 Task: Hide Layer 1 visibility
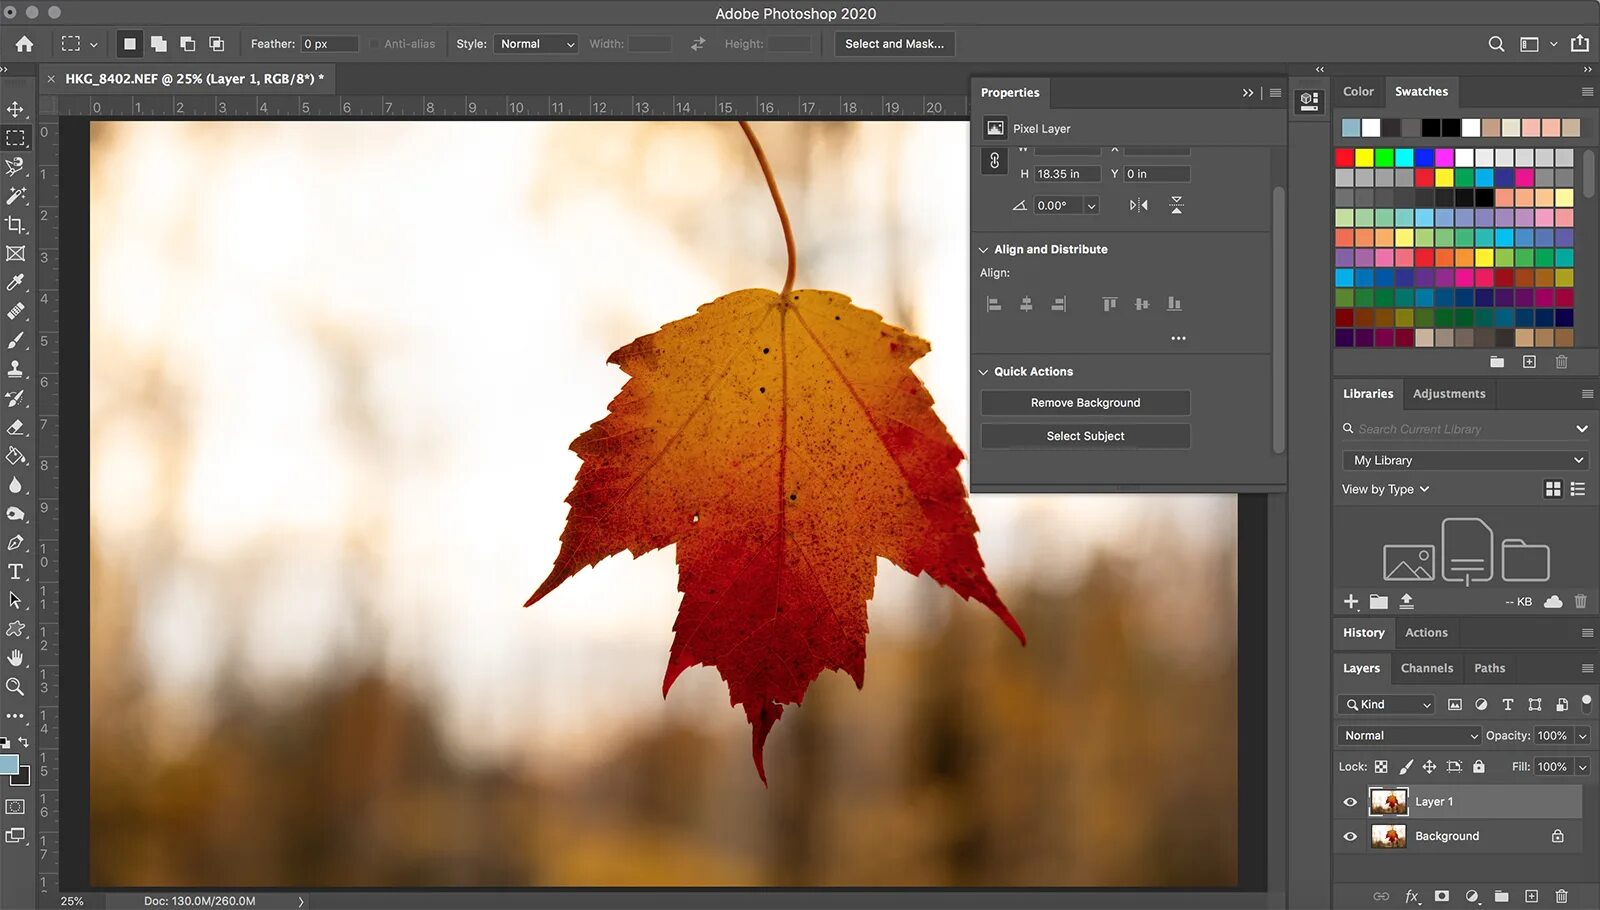(x=1350, y=802)
